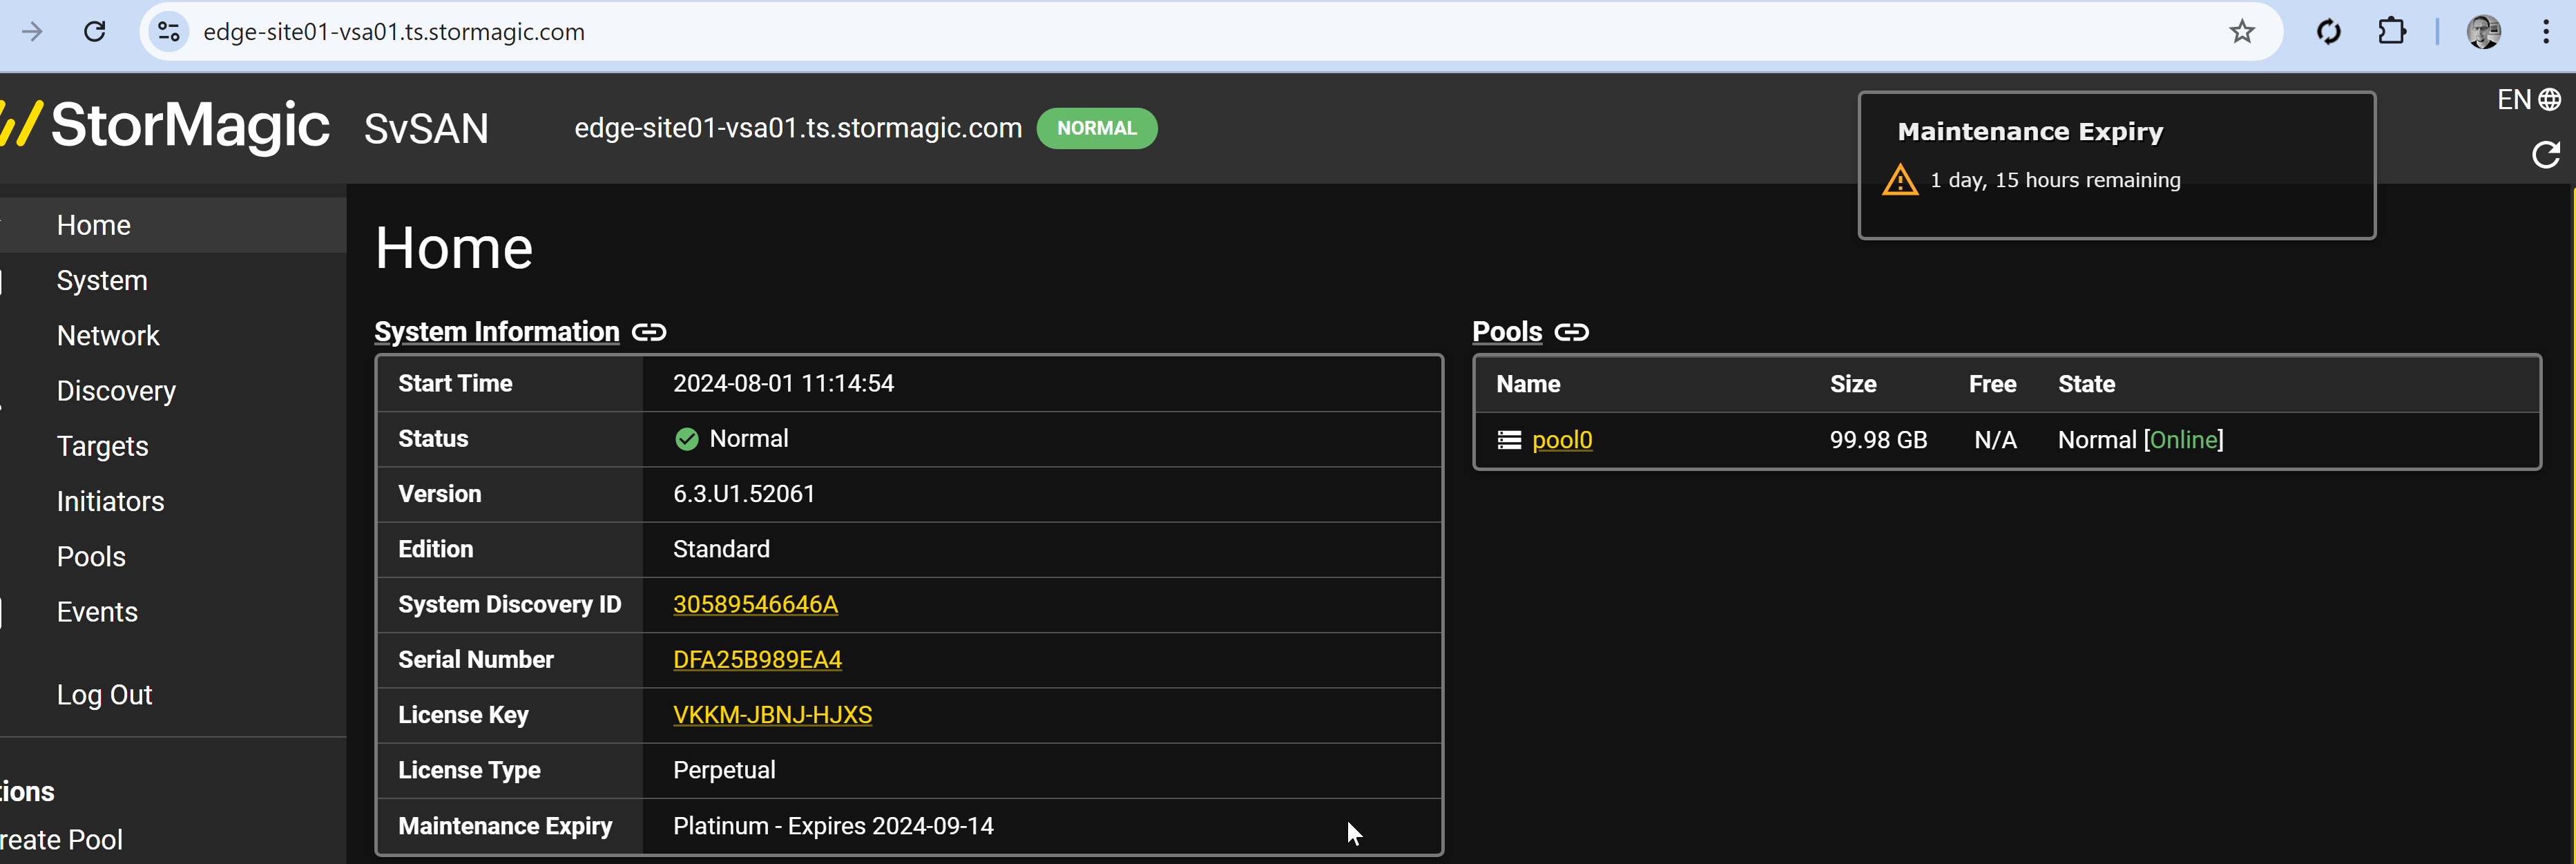Click the Maintenance Expiry warning triangle
2576x864 pixels.
(x=1900, y=181)
